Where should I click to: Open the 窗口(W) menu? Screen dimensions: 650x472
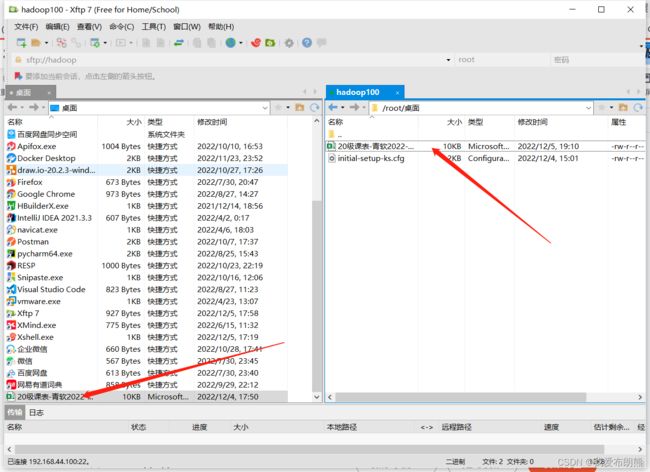tap(187, 27)
